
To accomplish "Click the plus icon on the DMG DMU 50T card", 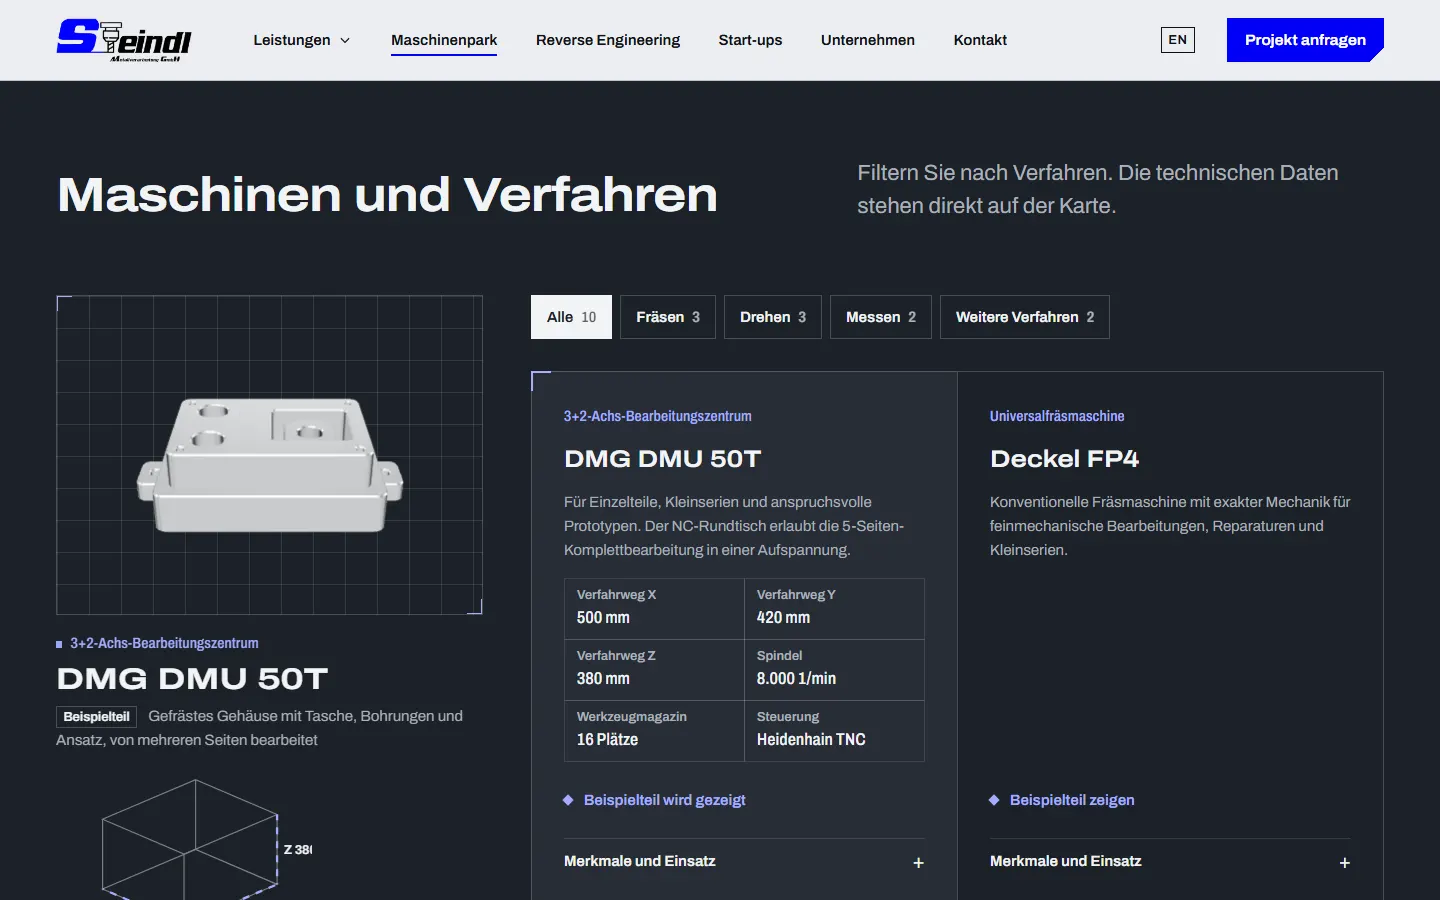I will pyautogui.click(x=918, y=862).
